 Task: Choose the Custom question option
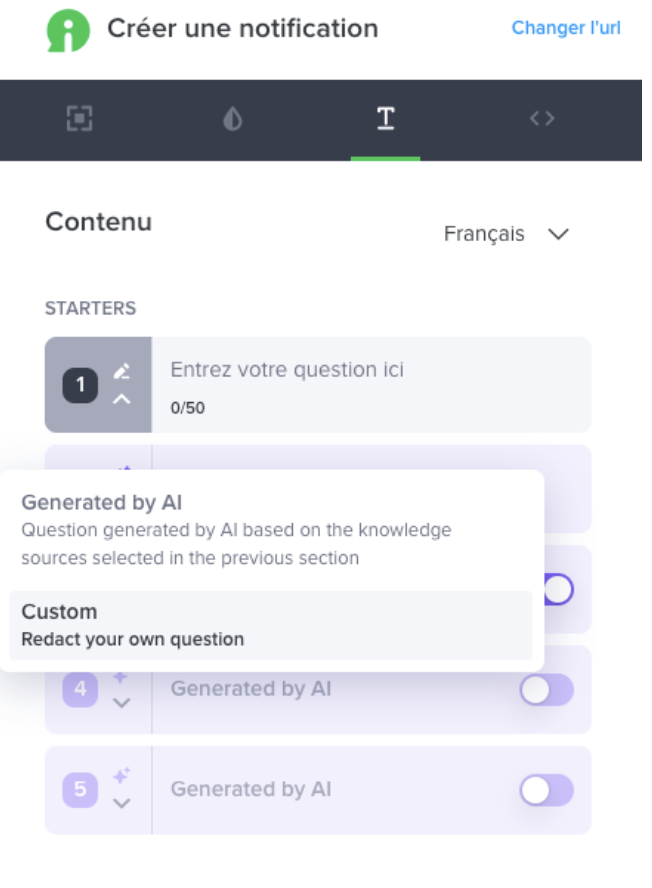click(x=271, y=625)
